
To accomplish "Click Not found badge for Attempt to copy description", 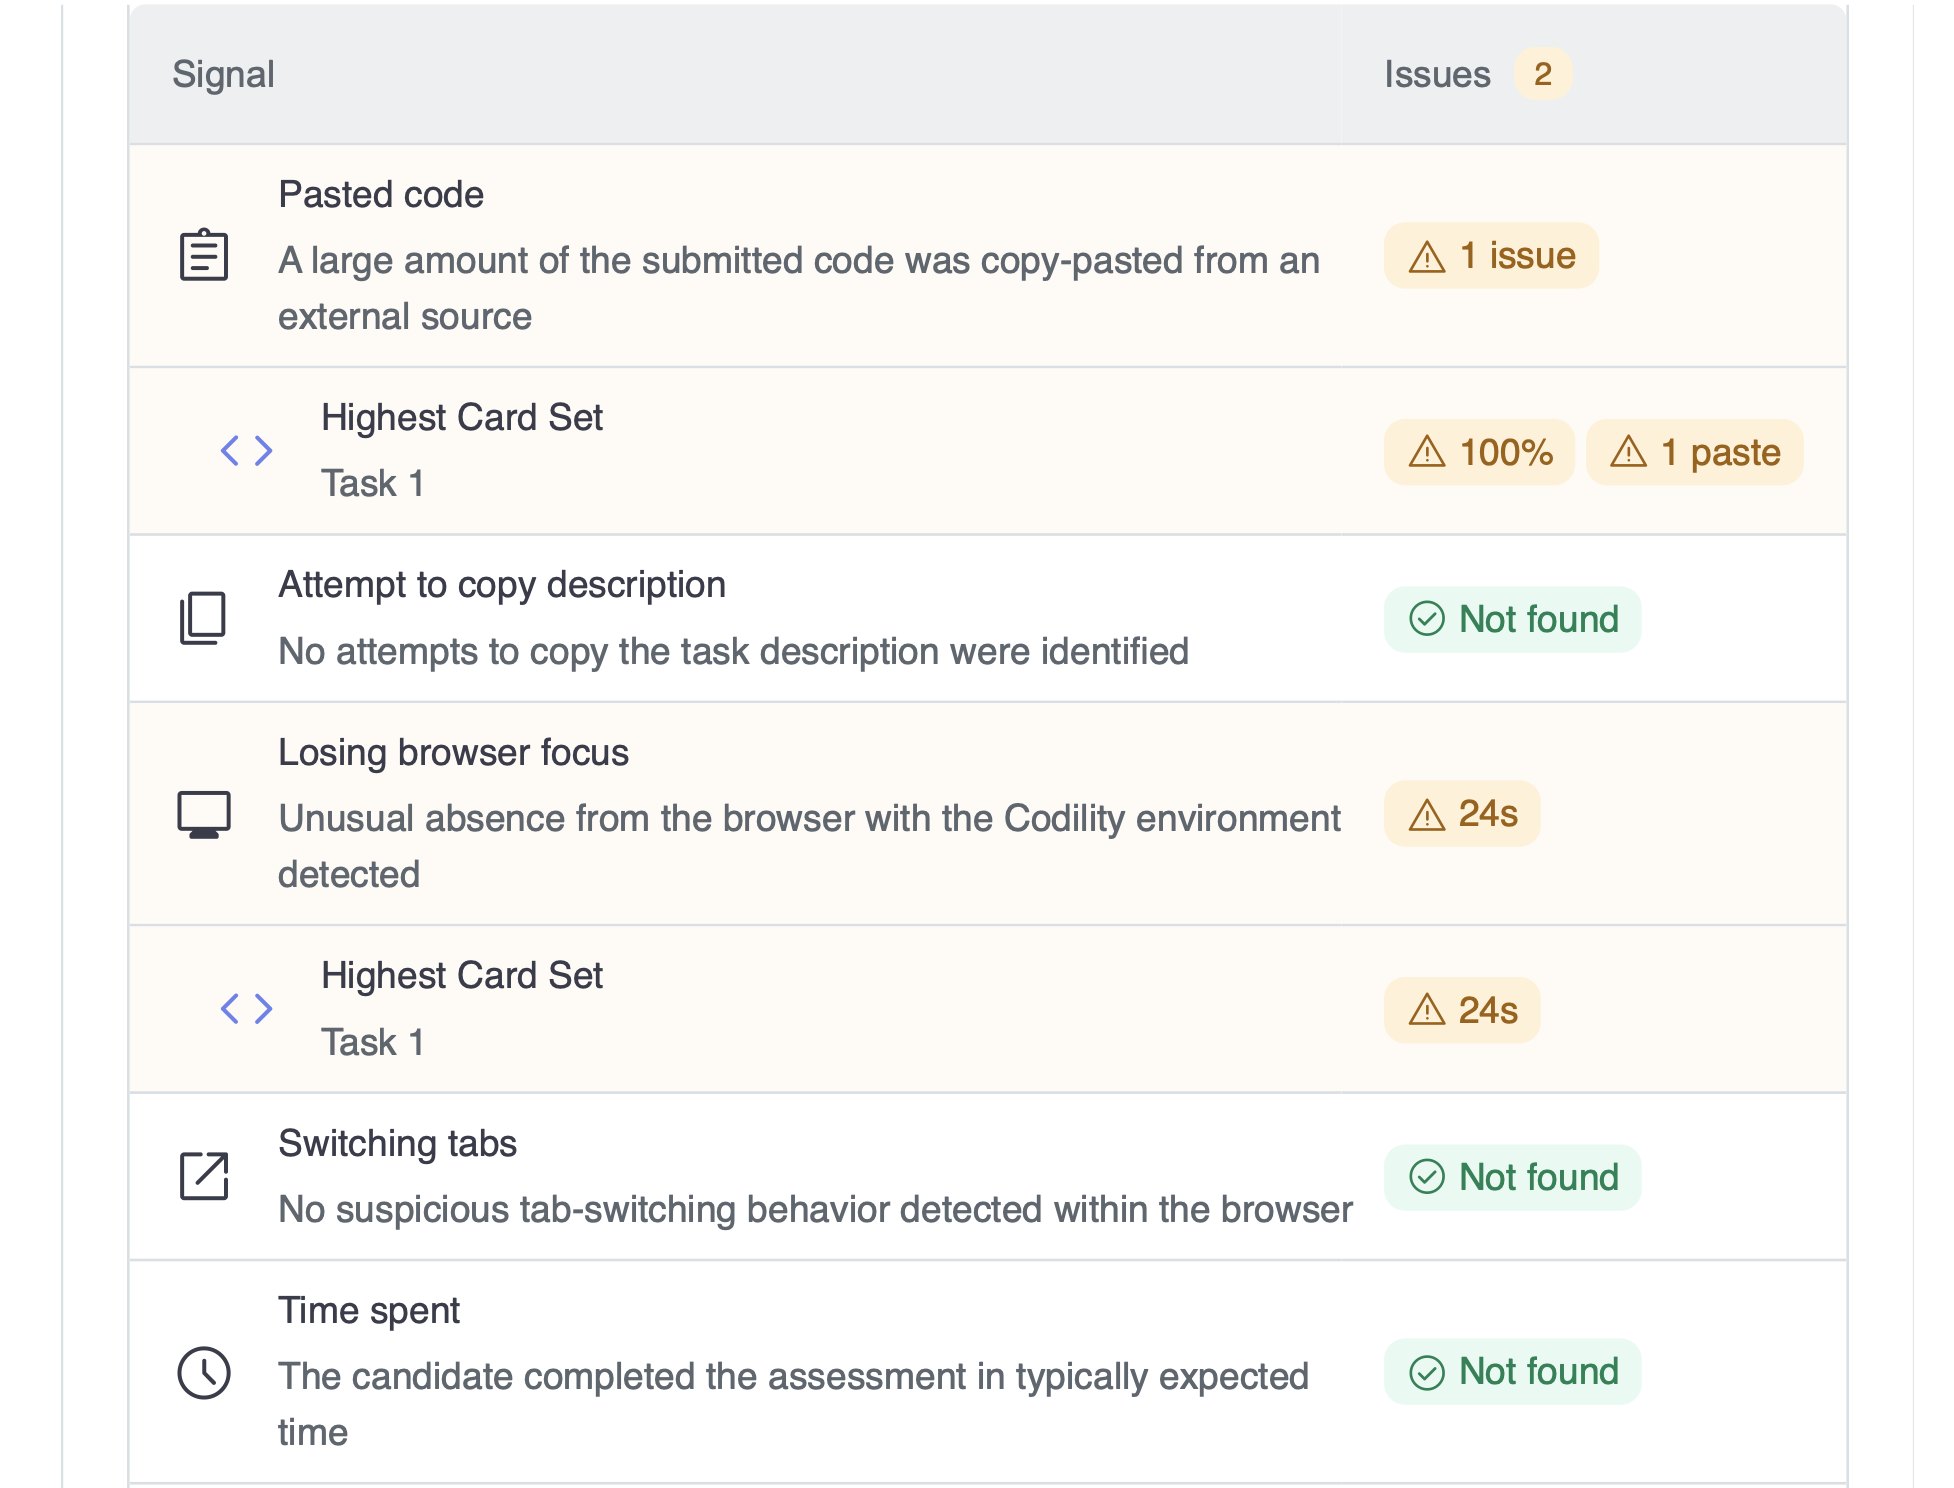I will coord(1512,619).
